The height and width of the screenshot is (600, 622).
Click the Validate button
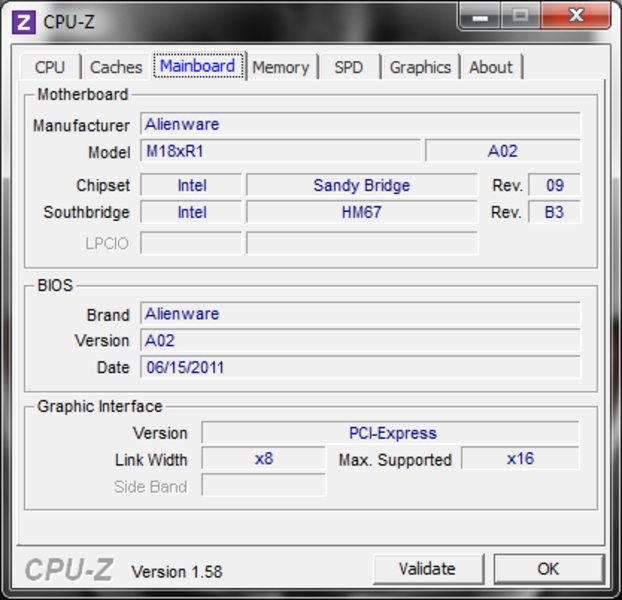[x=428, y=569]
